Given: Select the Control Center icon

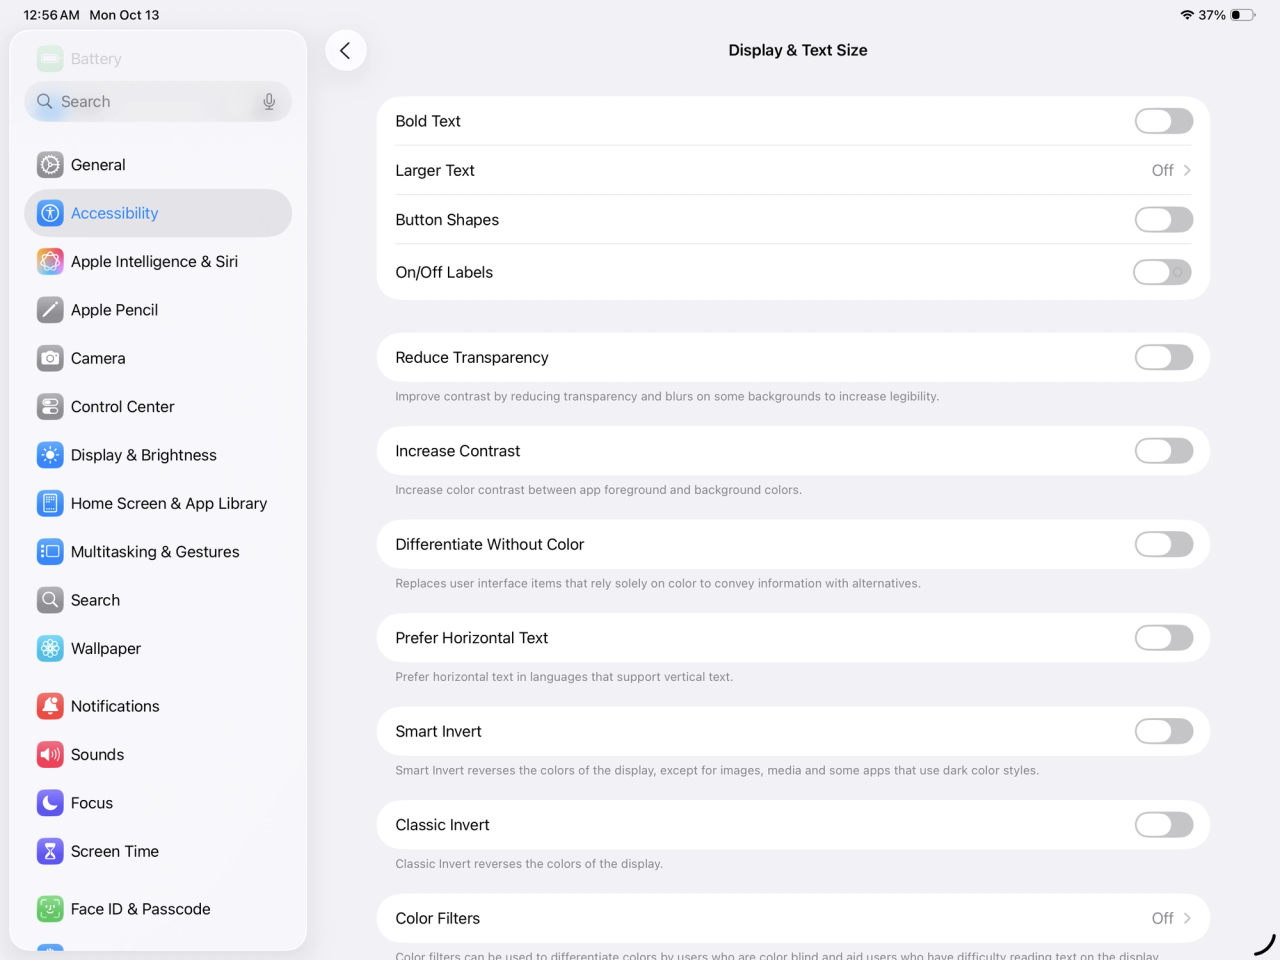Looking at the screenshot, I should pyautogui.click(x=50, y=406).
